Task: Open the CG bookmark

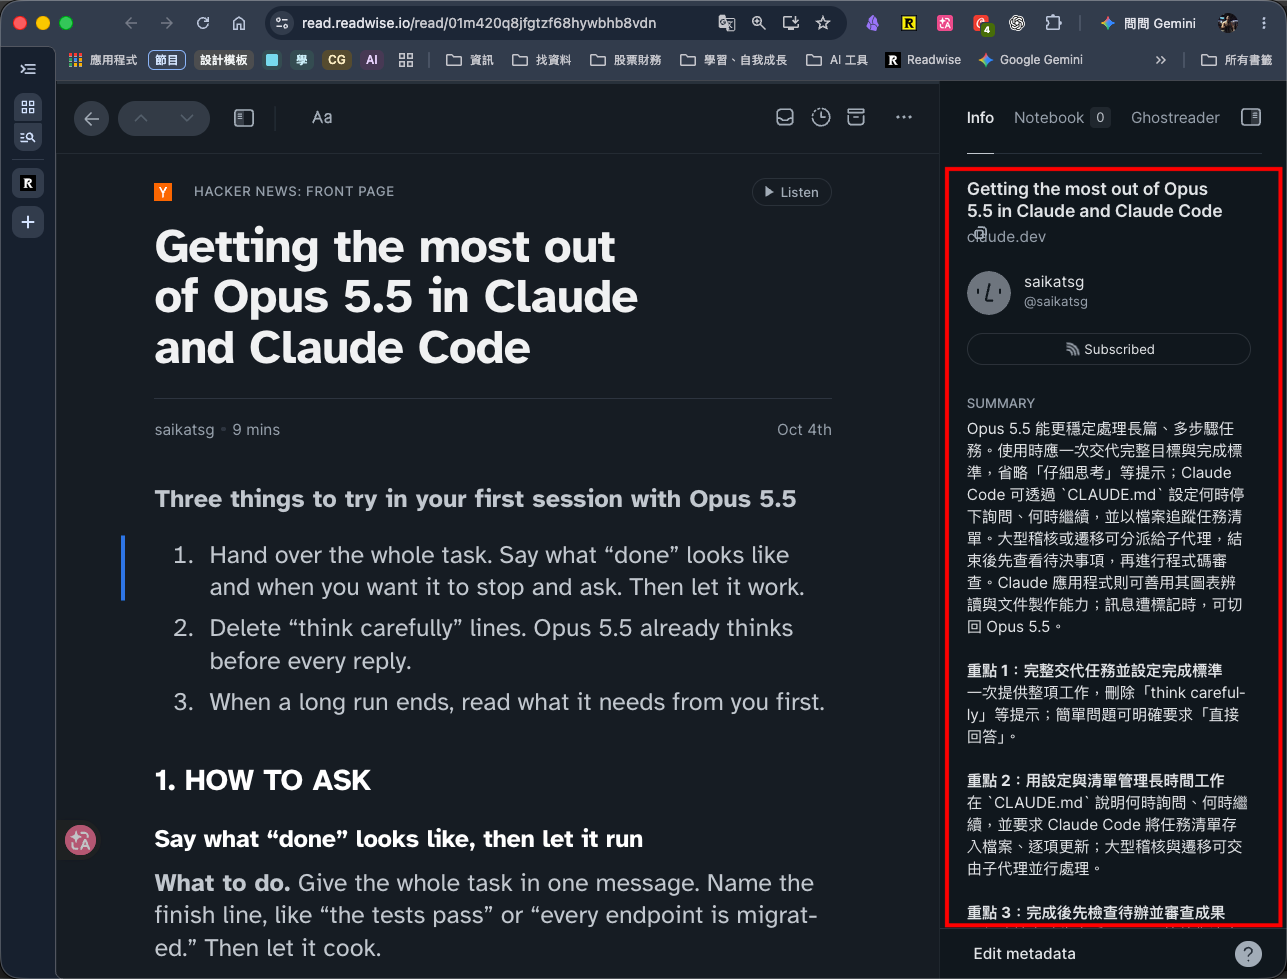Action: click(337, 60)
